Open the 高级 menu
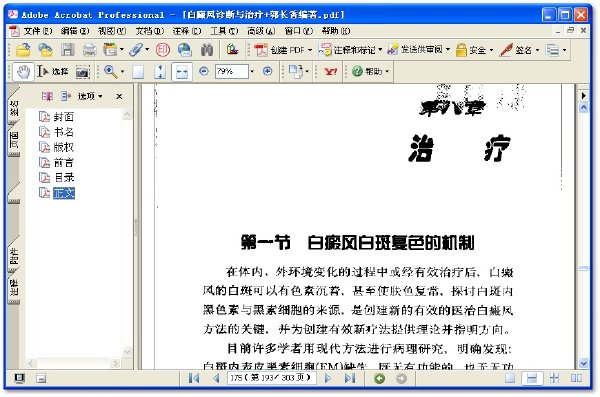The width and height of the screenshot is (600, 397). coord(261,31)
